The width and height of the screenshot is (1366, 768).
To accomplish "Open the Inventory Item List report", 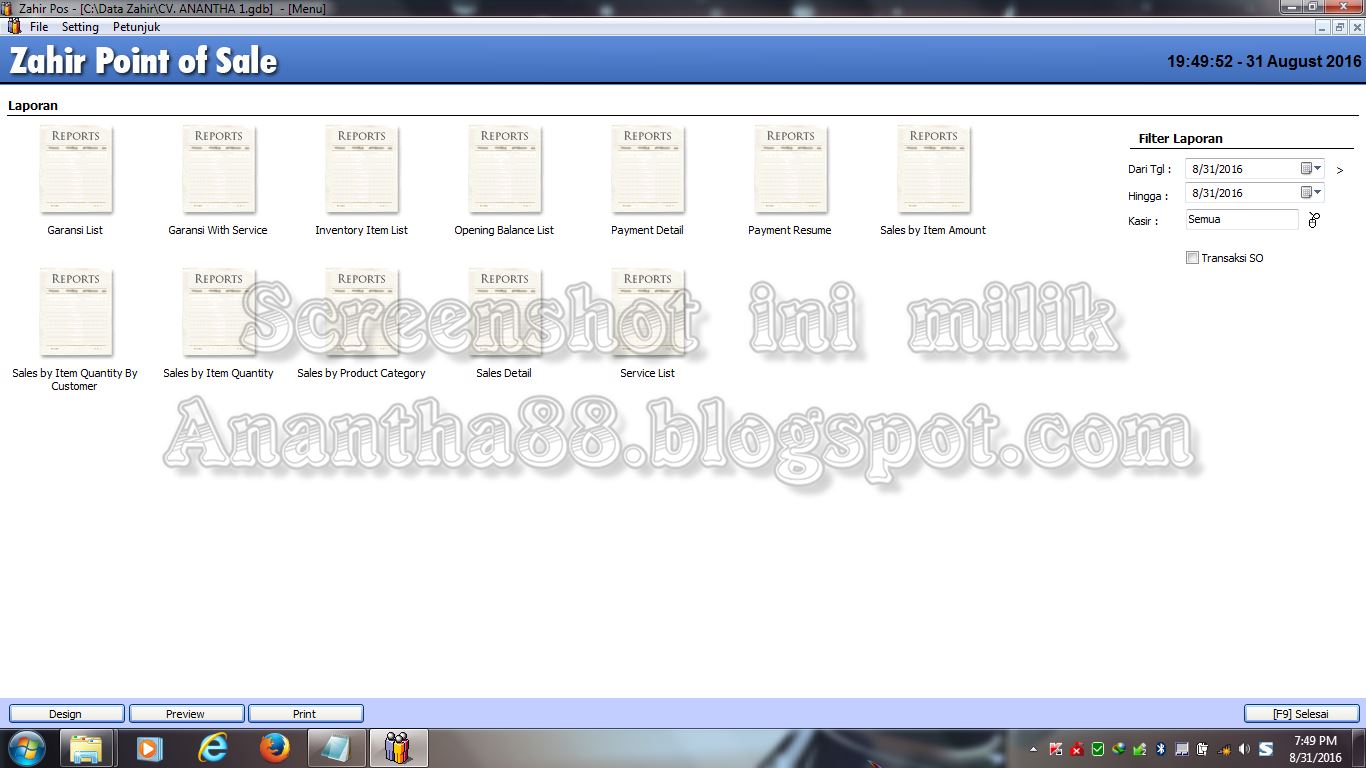I will [362, 170].
